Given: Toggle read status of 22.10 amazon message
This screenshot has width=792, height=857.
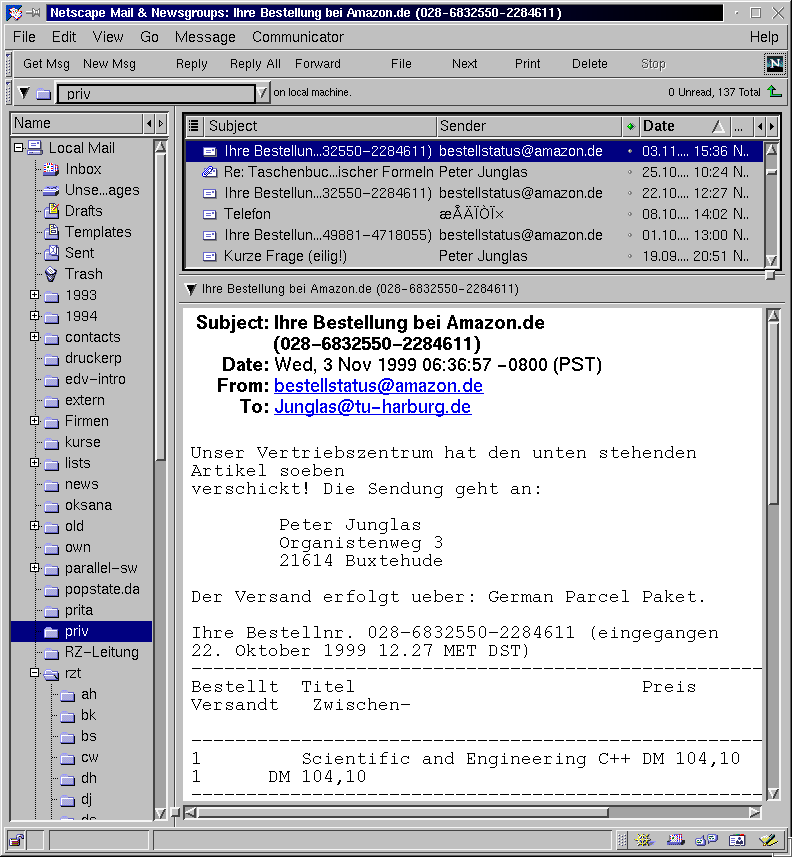Looking at the screenshot, I should 630,193.
